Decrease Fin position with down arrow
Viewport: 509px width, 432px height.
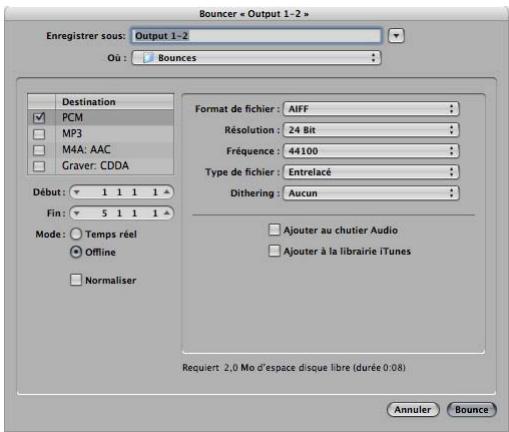click(x=77, y=213)
